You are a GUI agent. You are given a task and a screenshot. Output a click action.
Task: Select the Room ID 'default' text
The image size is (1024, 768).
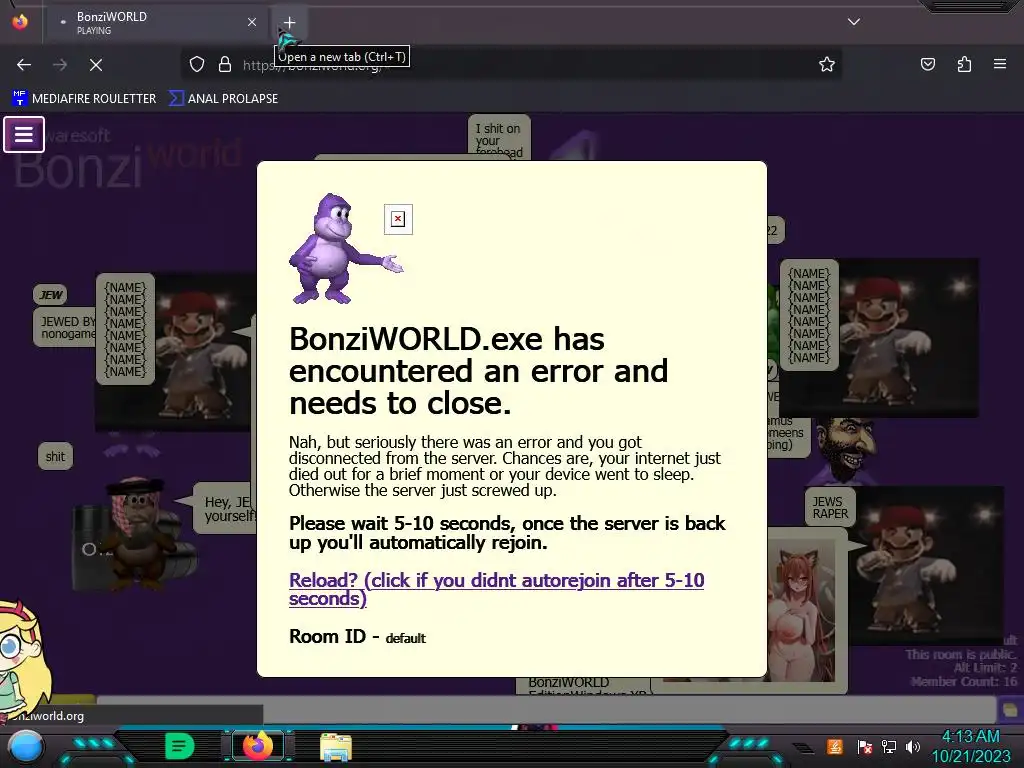tap(406, 638)
